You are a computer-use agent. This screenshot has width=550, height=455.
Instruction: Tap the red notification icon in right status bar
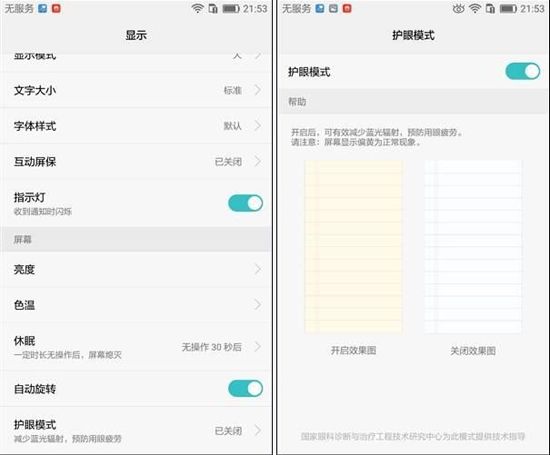[x=347, y=8]
